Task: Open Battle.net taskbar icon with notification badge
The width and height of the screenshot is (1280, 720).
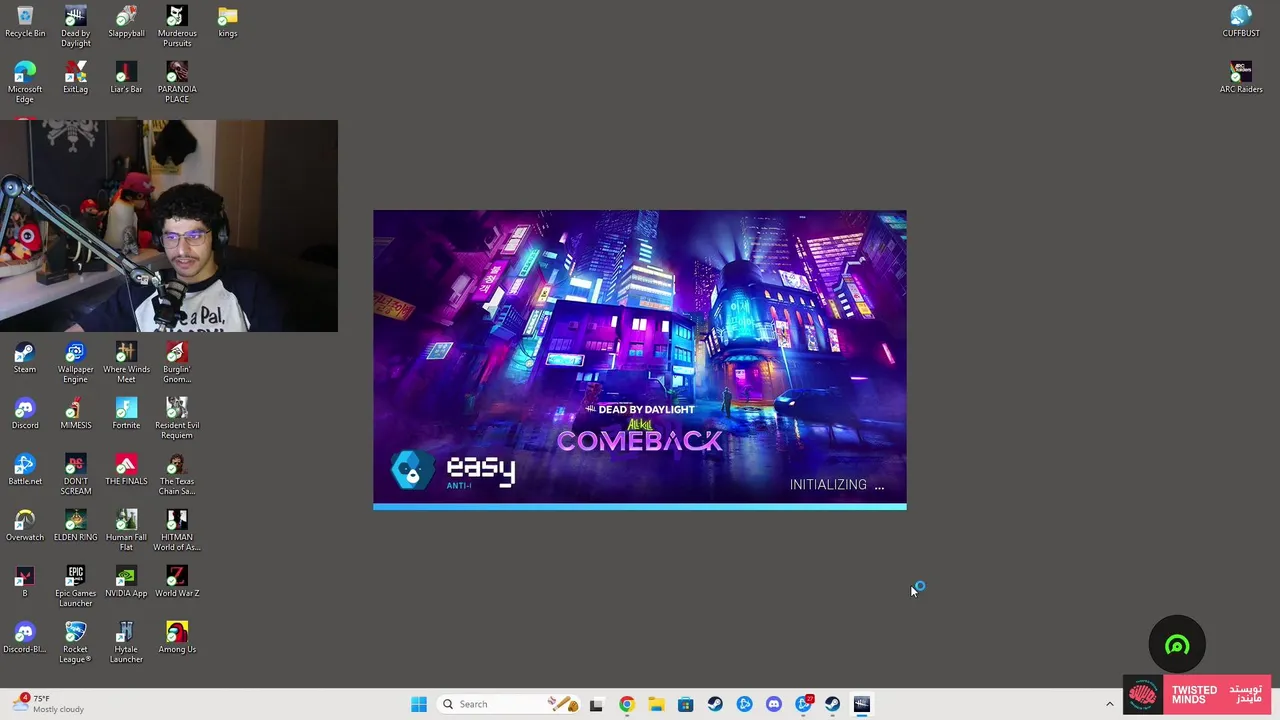Action: pyautogui.click(x=803, y=704)
